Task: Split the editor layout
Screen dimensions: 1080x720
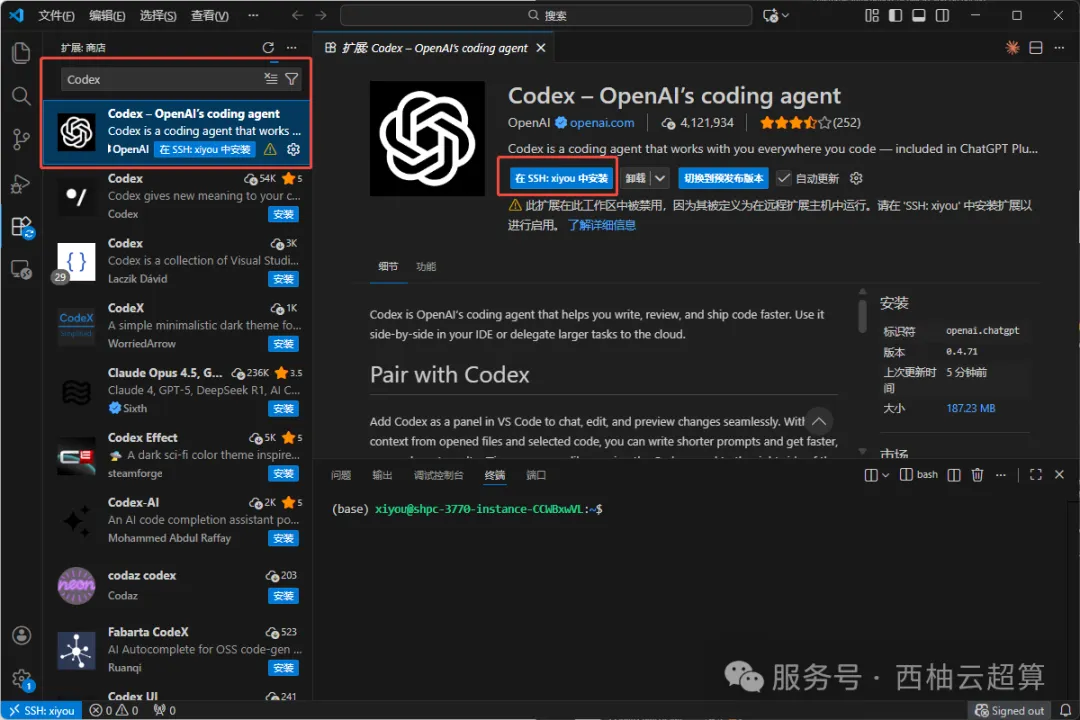Action: (1035, 48)
